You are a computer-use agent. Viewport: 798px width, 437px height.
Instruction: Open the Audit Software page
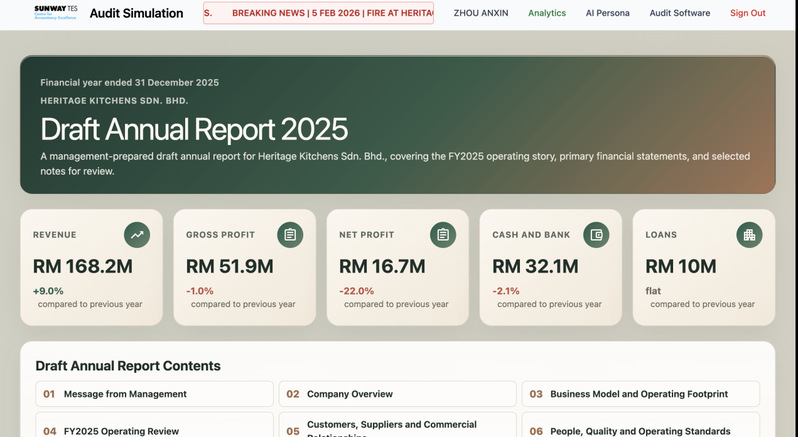(x=679, y=13)
